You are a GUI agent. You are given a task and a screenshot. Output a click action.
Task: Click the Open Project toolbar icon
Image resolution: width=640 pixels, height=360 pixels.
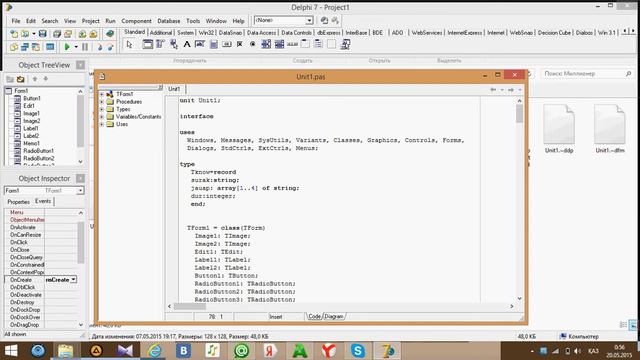(68, 34)
